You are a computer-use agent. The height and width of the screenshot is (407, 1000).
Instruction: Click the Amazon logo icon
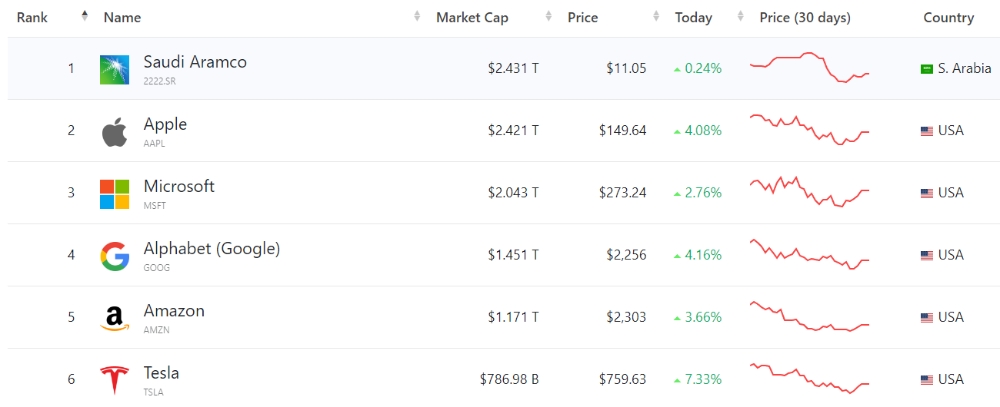pos(114,319)
